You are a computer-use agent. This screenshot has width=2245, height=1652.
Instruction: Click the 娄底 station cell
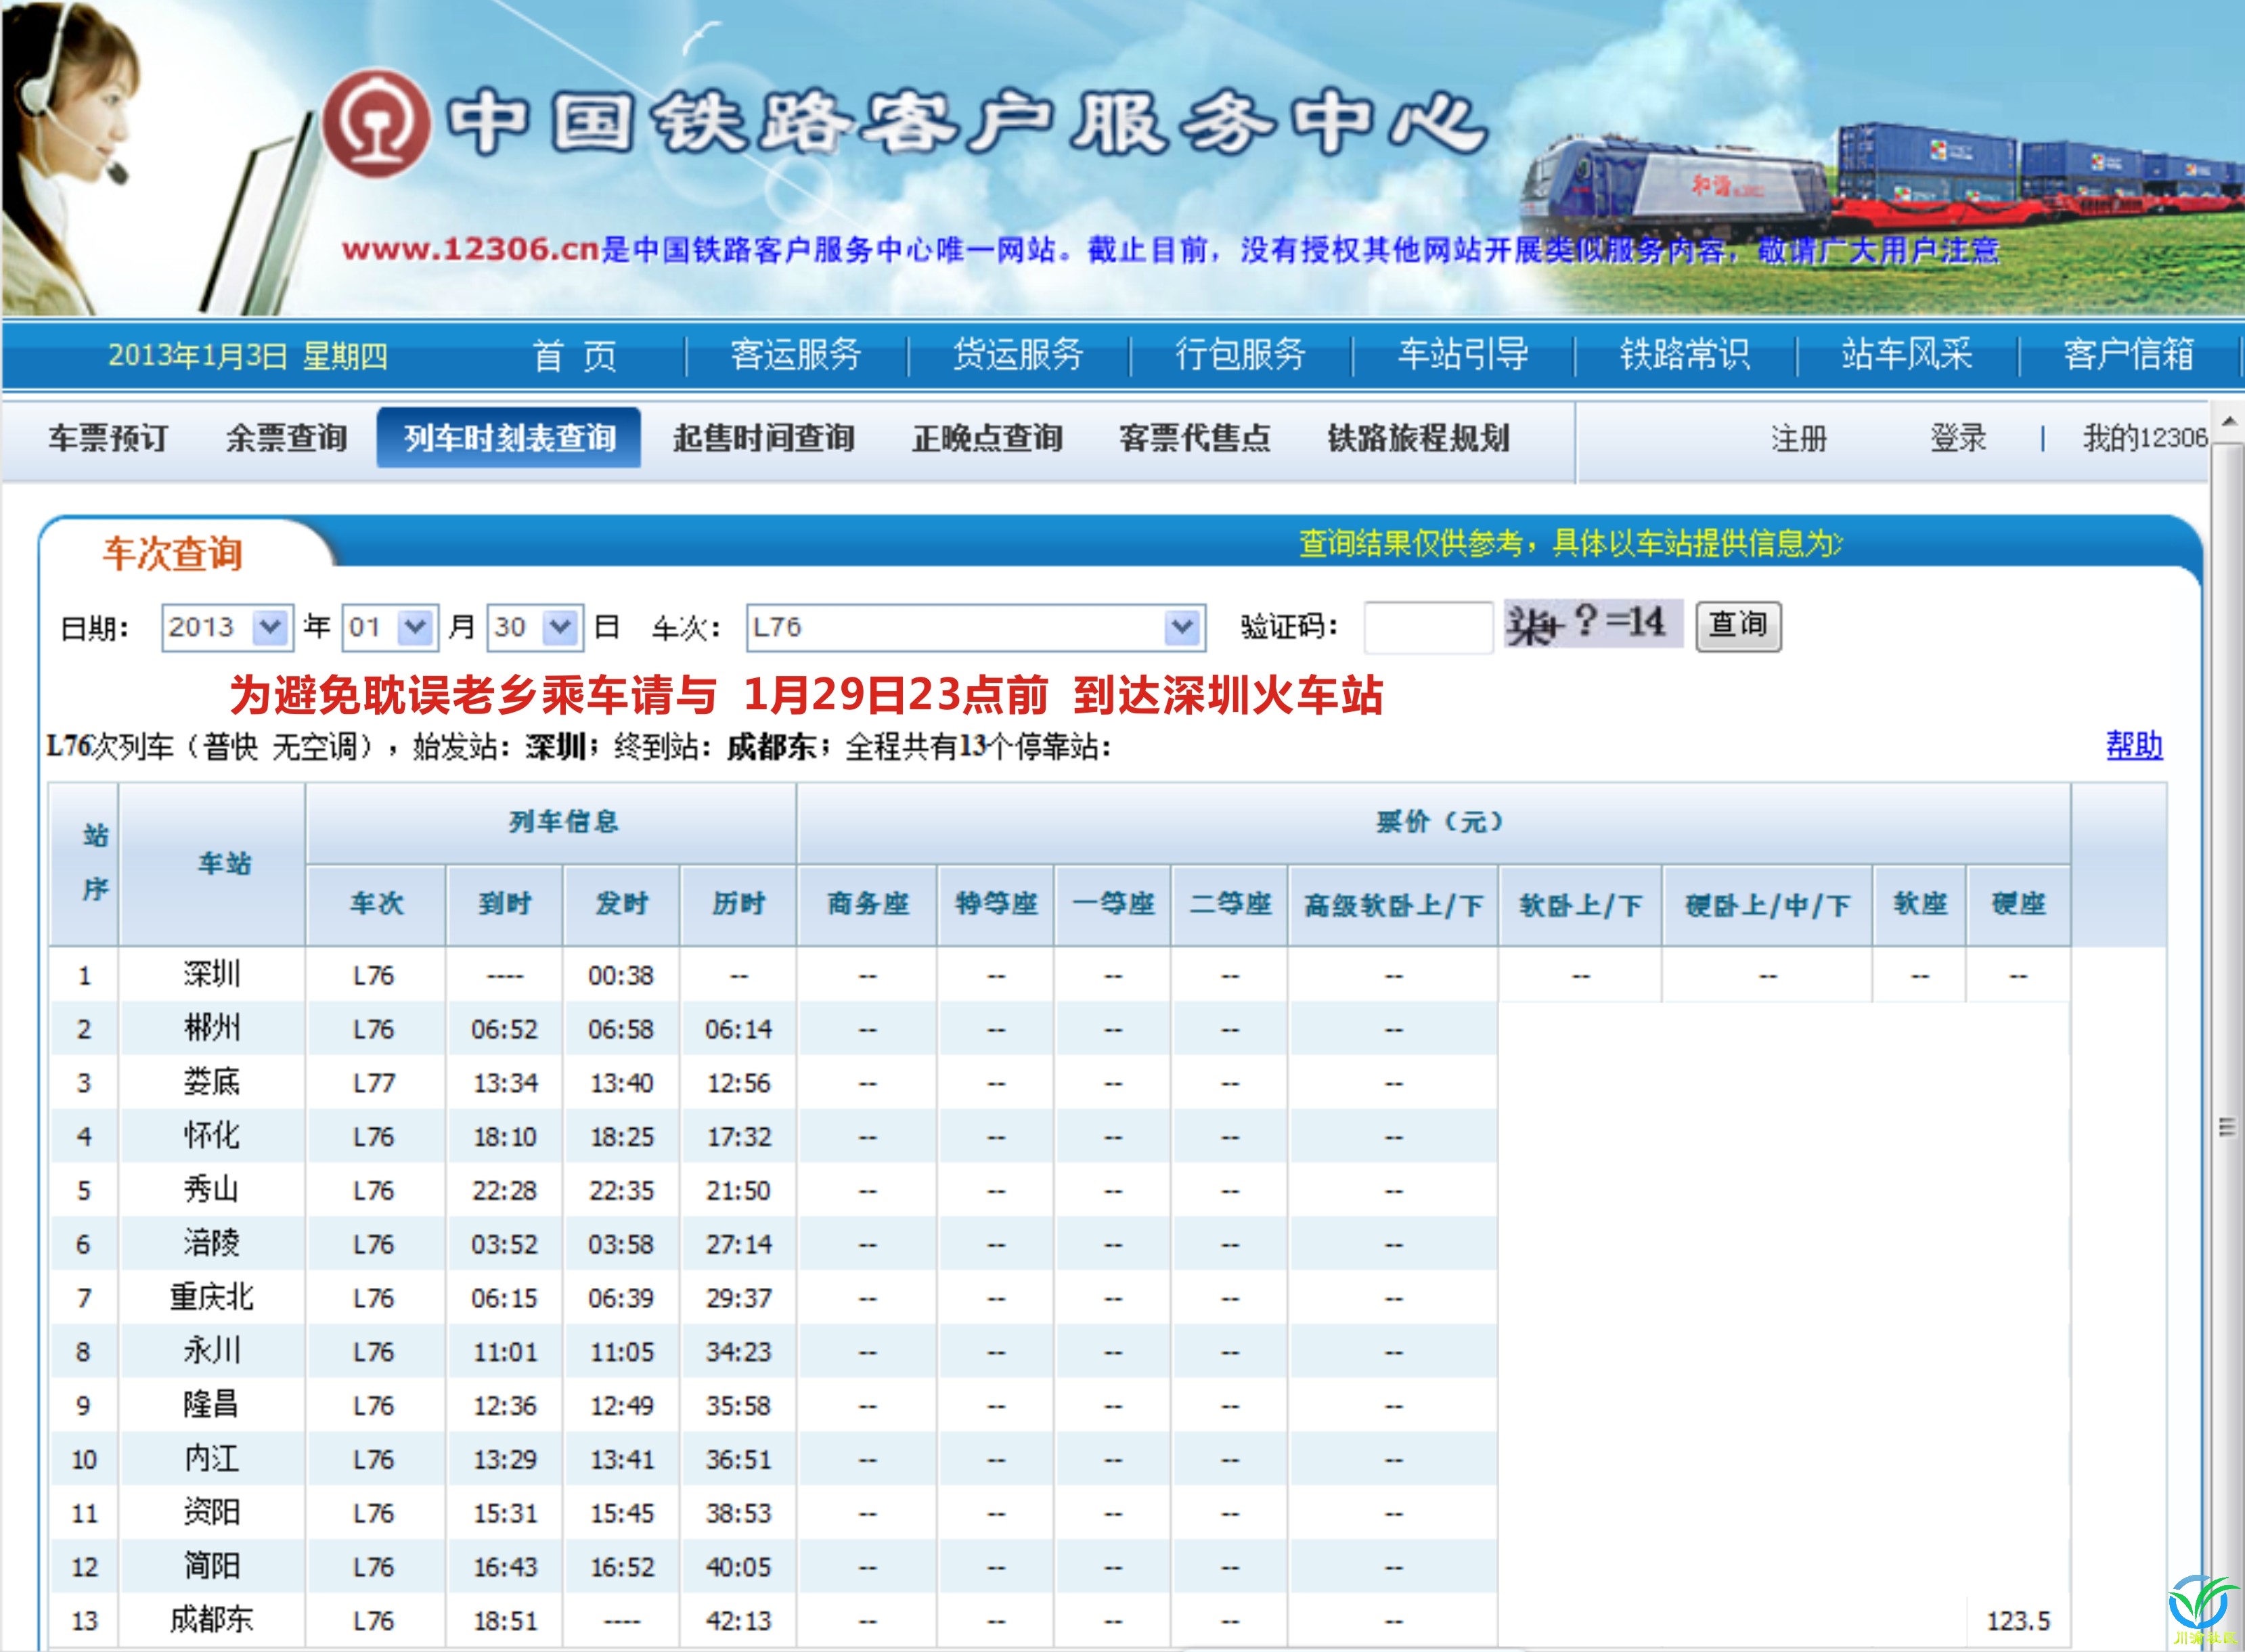212,1082
